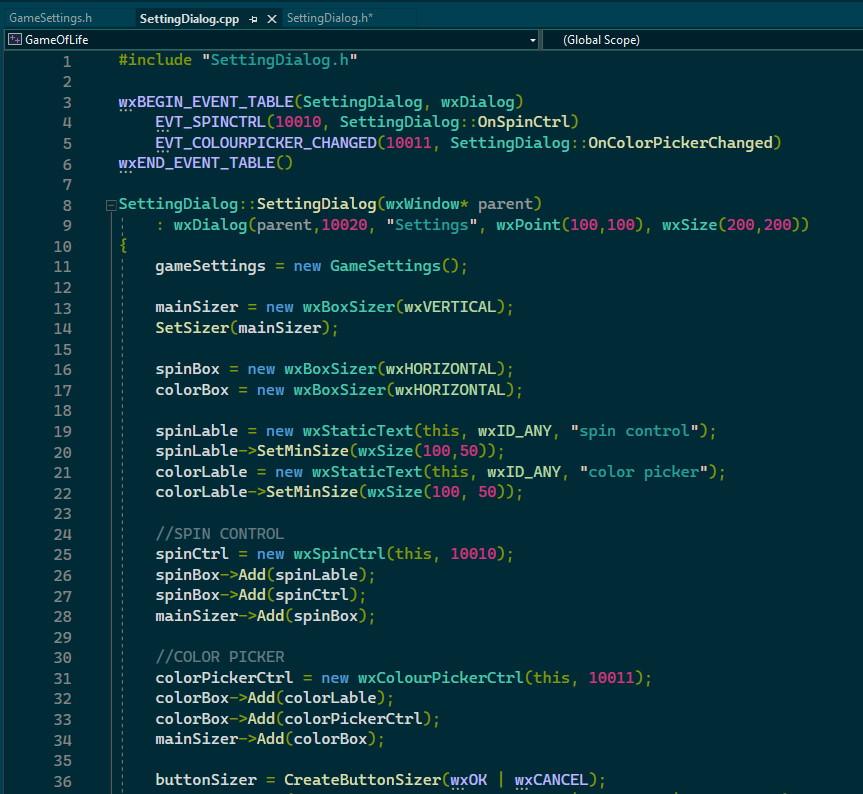Switch to the GameSettings.h tab
This screenshot has height=794, width=863.
coord(51,18)
